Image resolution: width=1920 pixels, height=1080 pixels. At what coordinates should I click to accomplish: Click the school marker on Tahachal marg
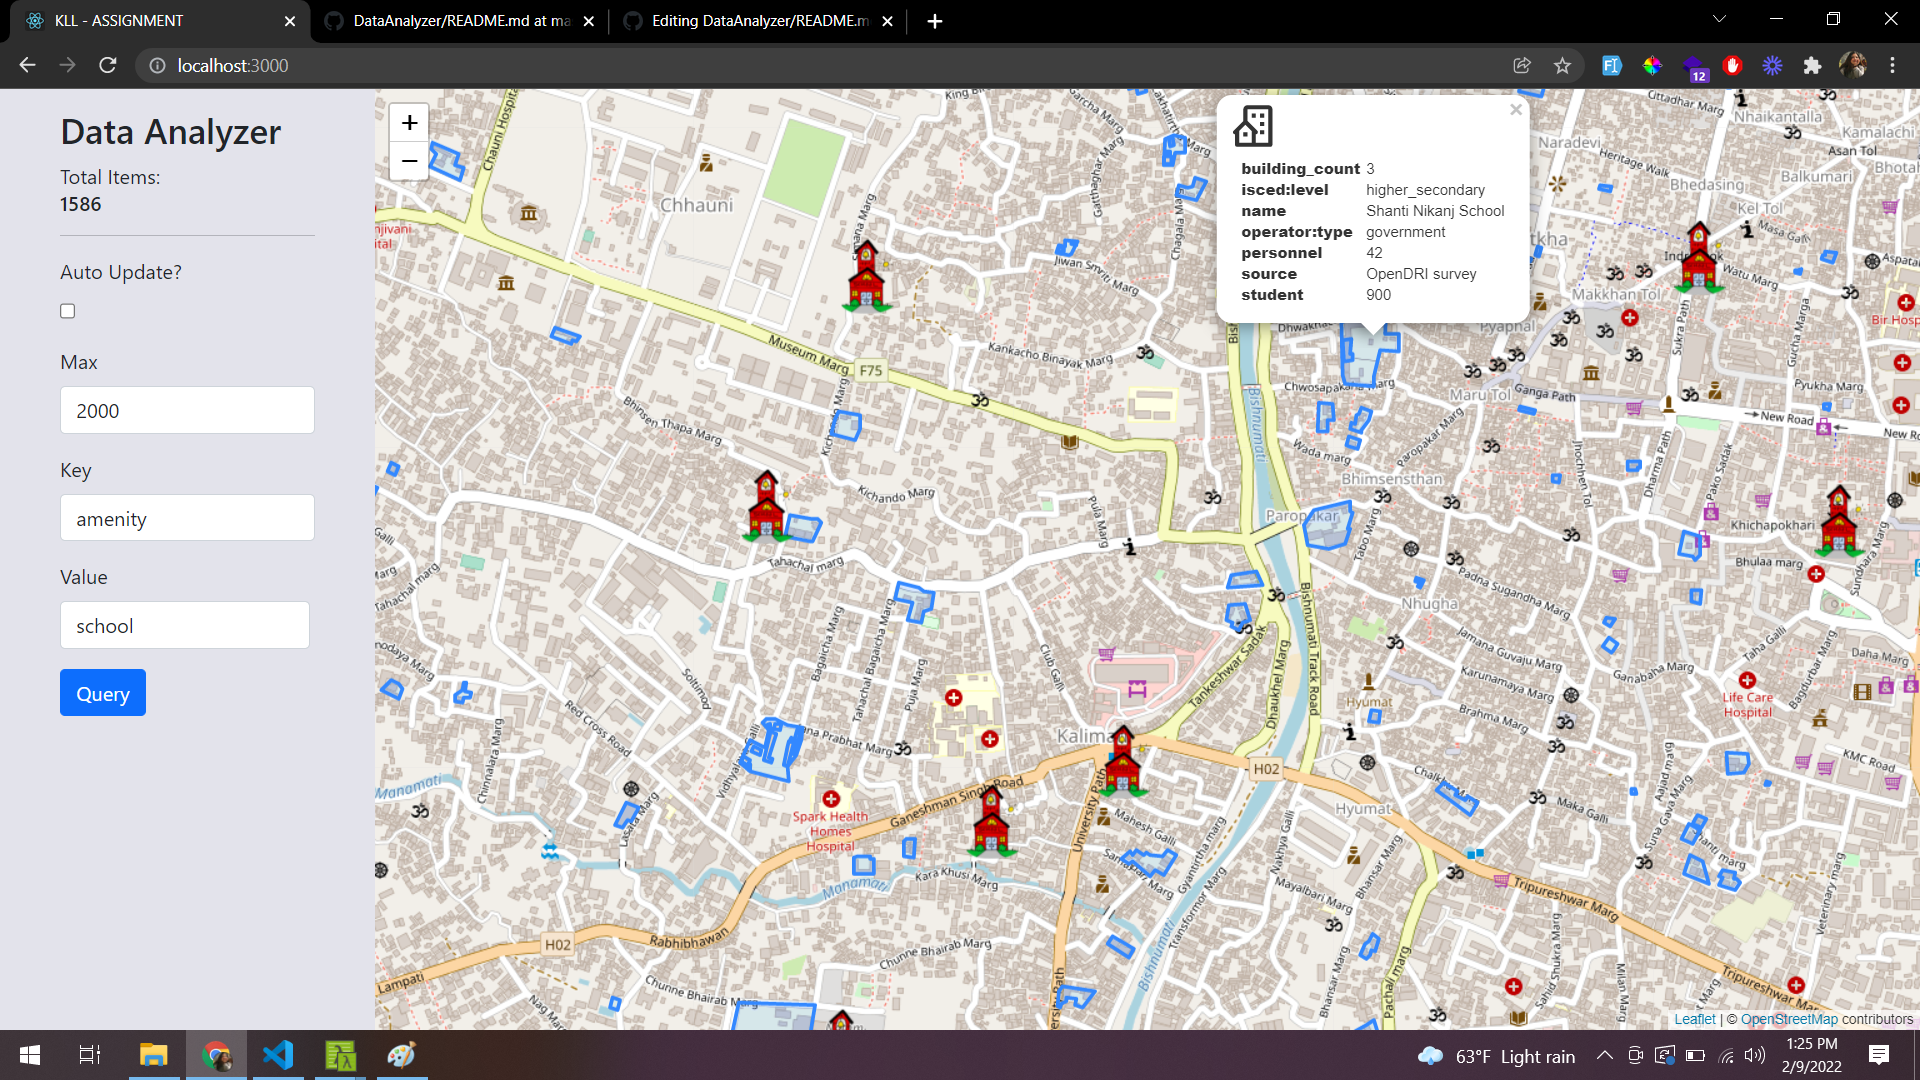point(767,506)
